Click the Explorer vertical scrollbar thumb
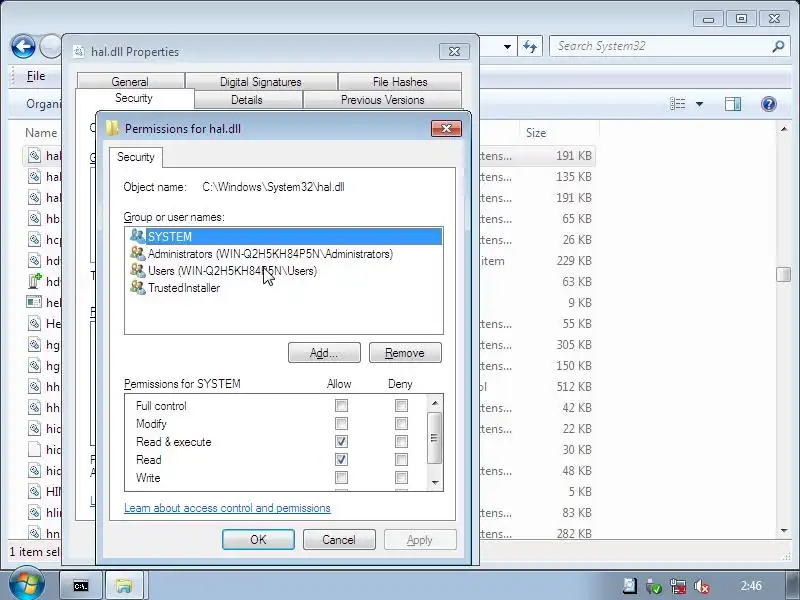This screenshot has height=600, width=800. (x=784, y=274)
